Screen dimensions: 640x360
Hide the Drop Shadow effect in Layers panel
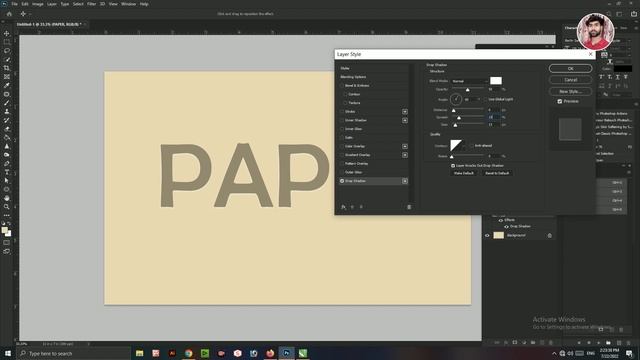coord(506,227)
